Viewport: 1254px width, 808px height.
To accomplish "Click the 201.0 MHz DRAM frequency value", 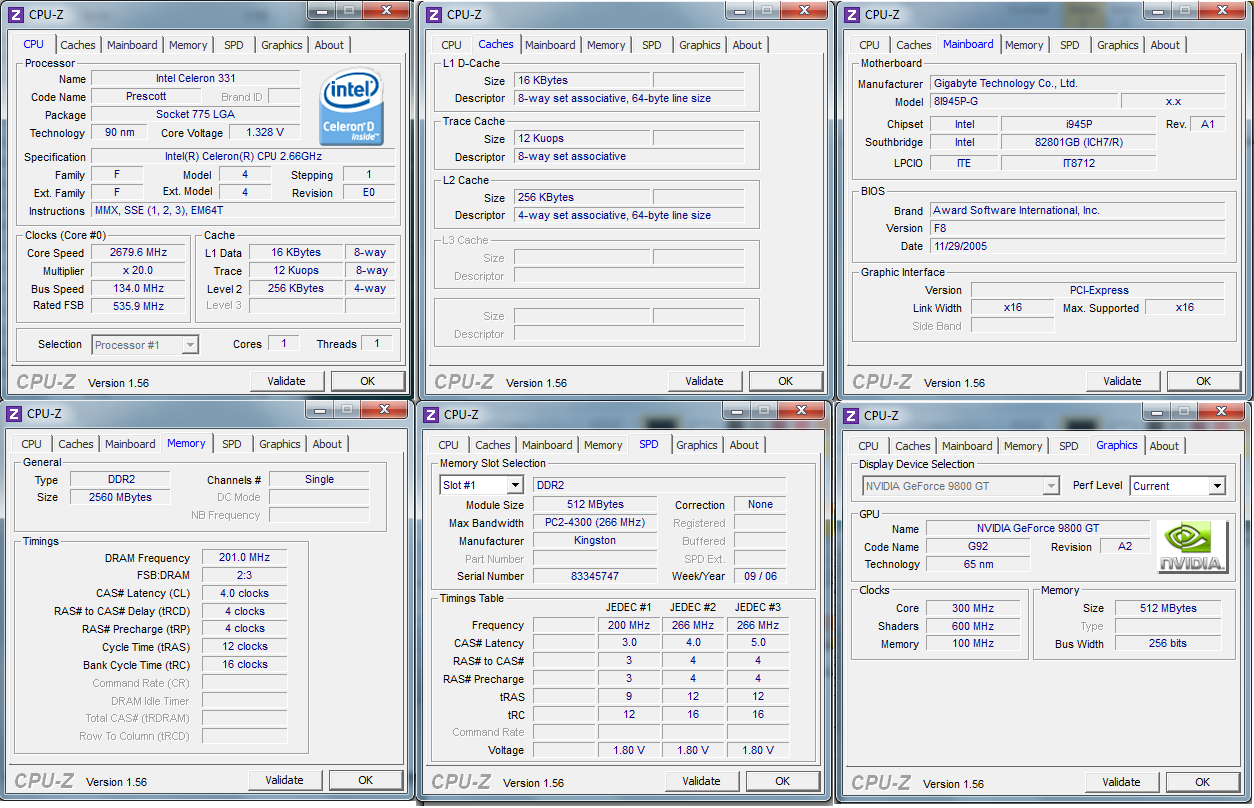I will 245,558.
